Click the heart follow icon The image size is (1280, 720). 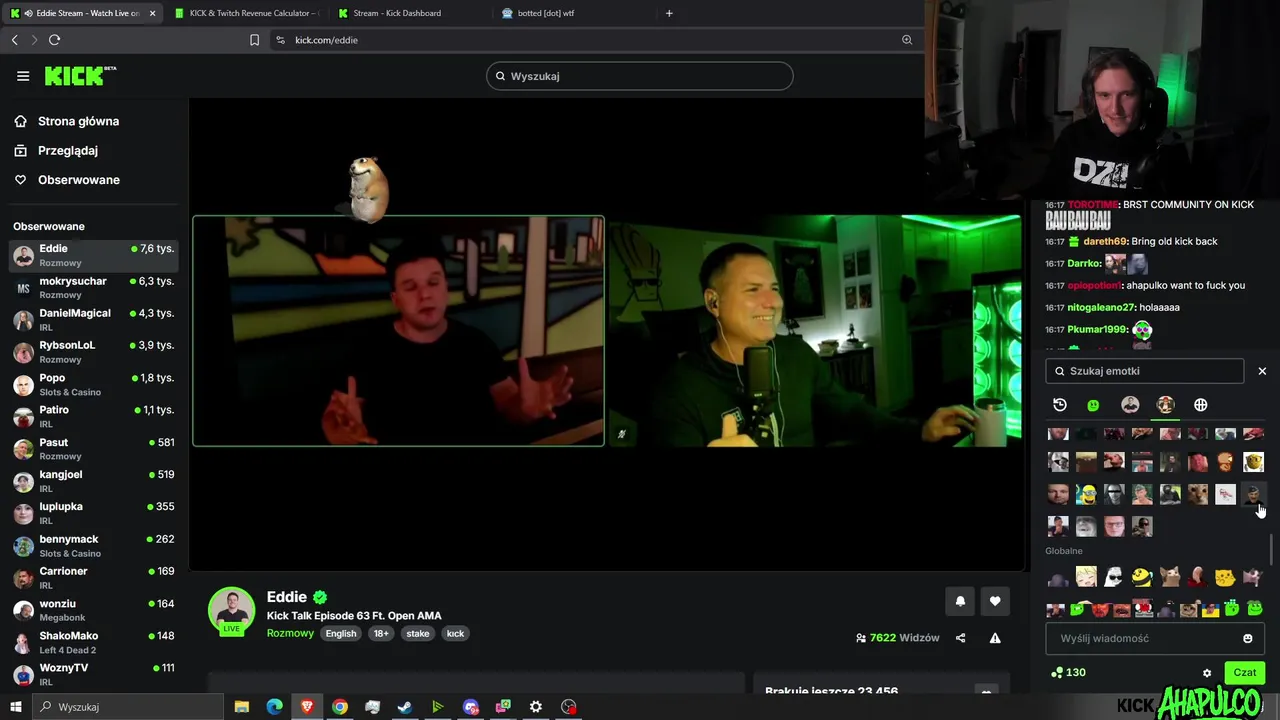[995, 601]
